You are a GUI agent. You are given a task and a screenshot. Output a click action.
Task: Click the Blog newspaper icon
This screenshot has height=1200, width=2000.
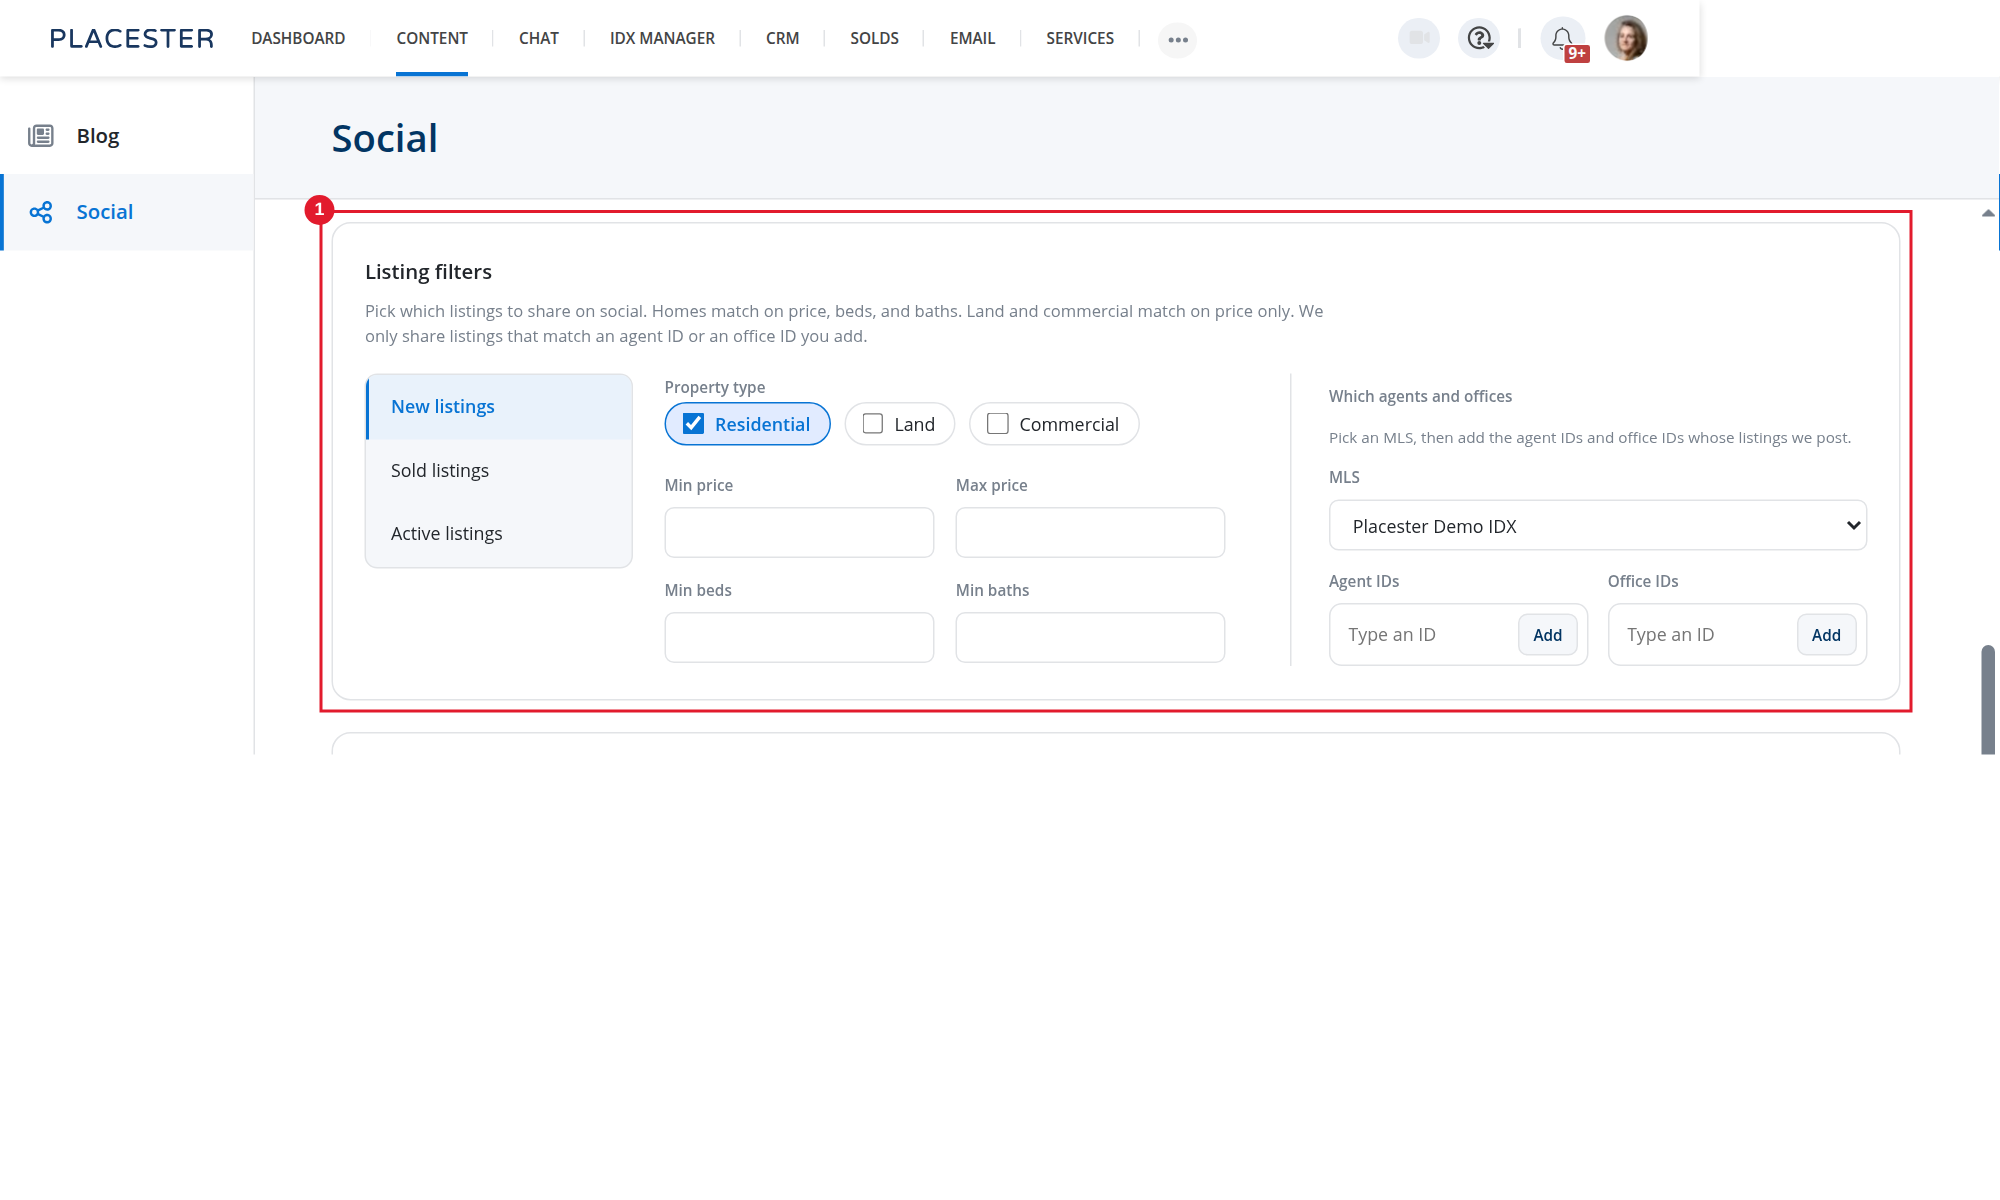[41, 136]
